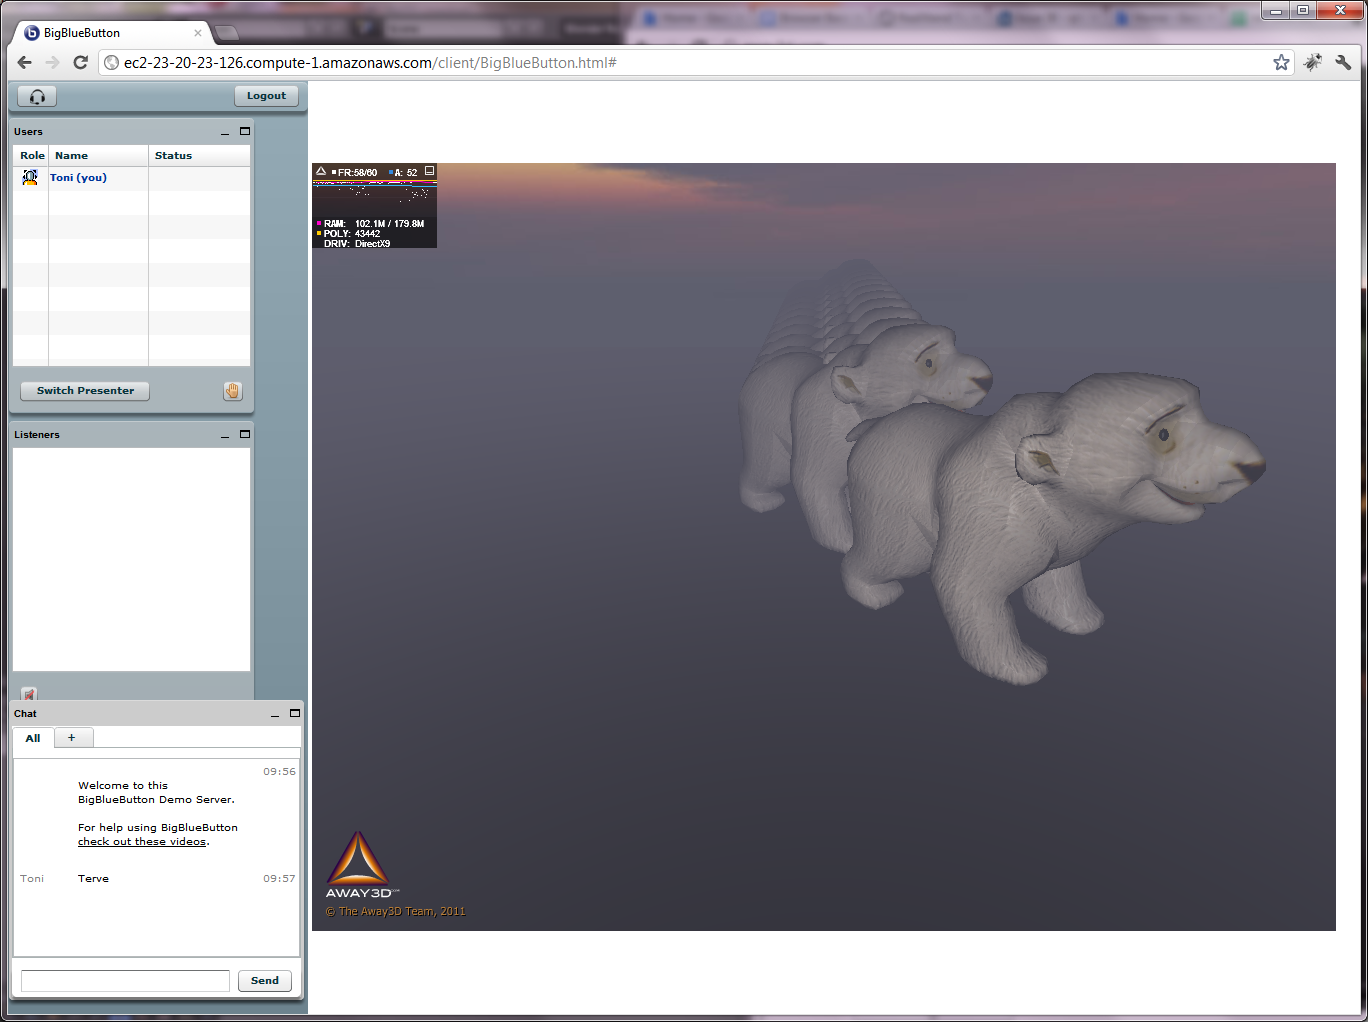Click the browser address bar URL
Image resolution: width=1368 pixels, height=1022 pixels.
coord(370,63)
